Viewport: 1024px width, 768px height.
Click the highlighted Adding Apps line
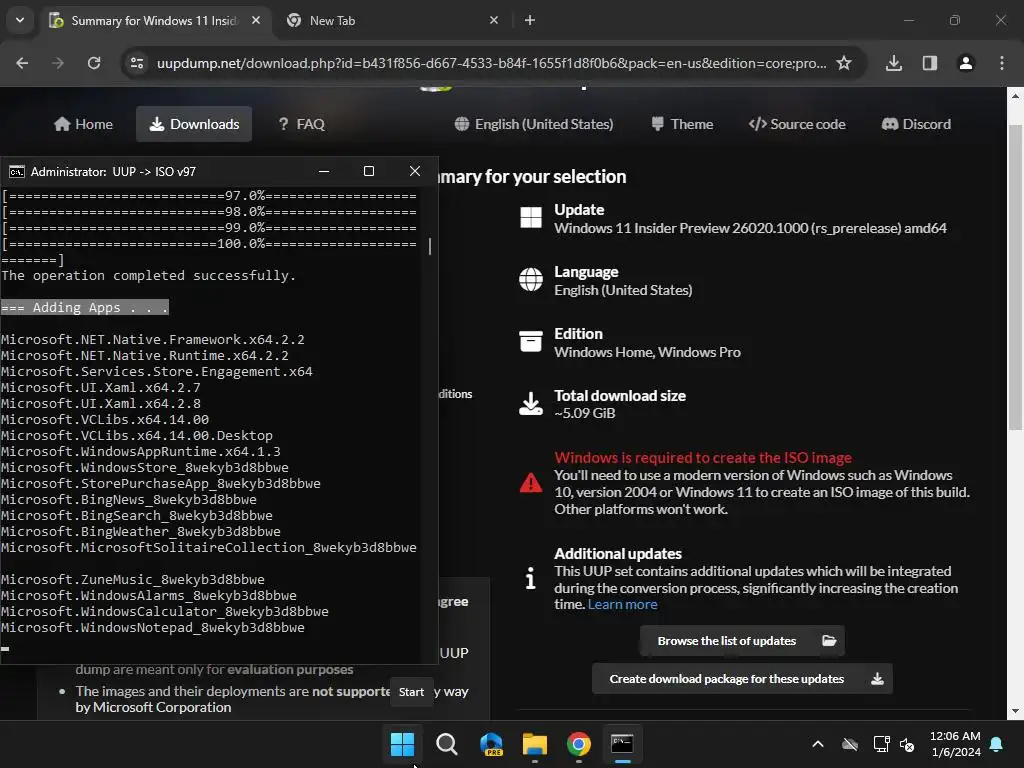(85, 307)
